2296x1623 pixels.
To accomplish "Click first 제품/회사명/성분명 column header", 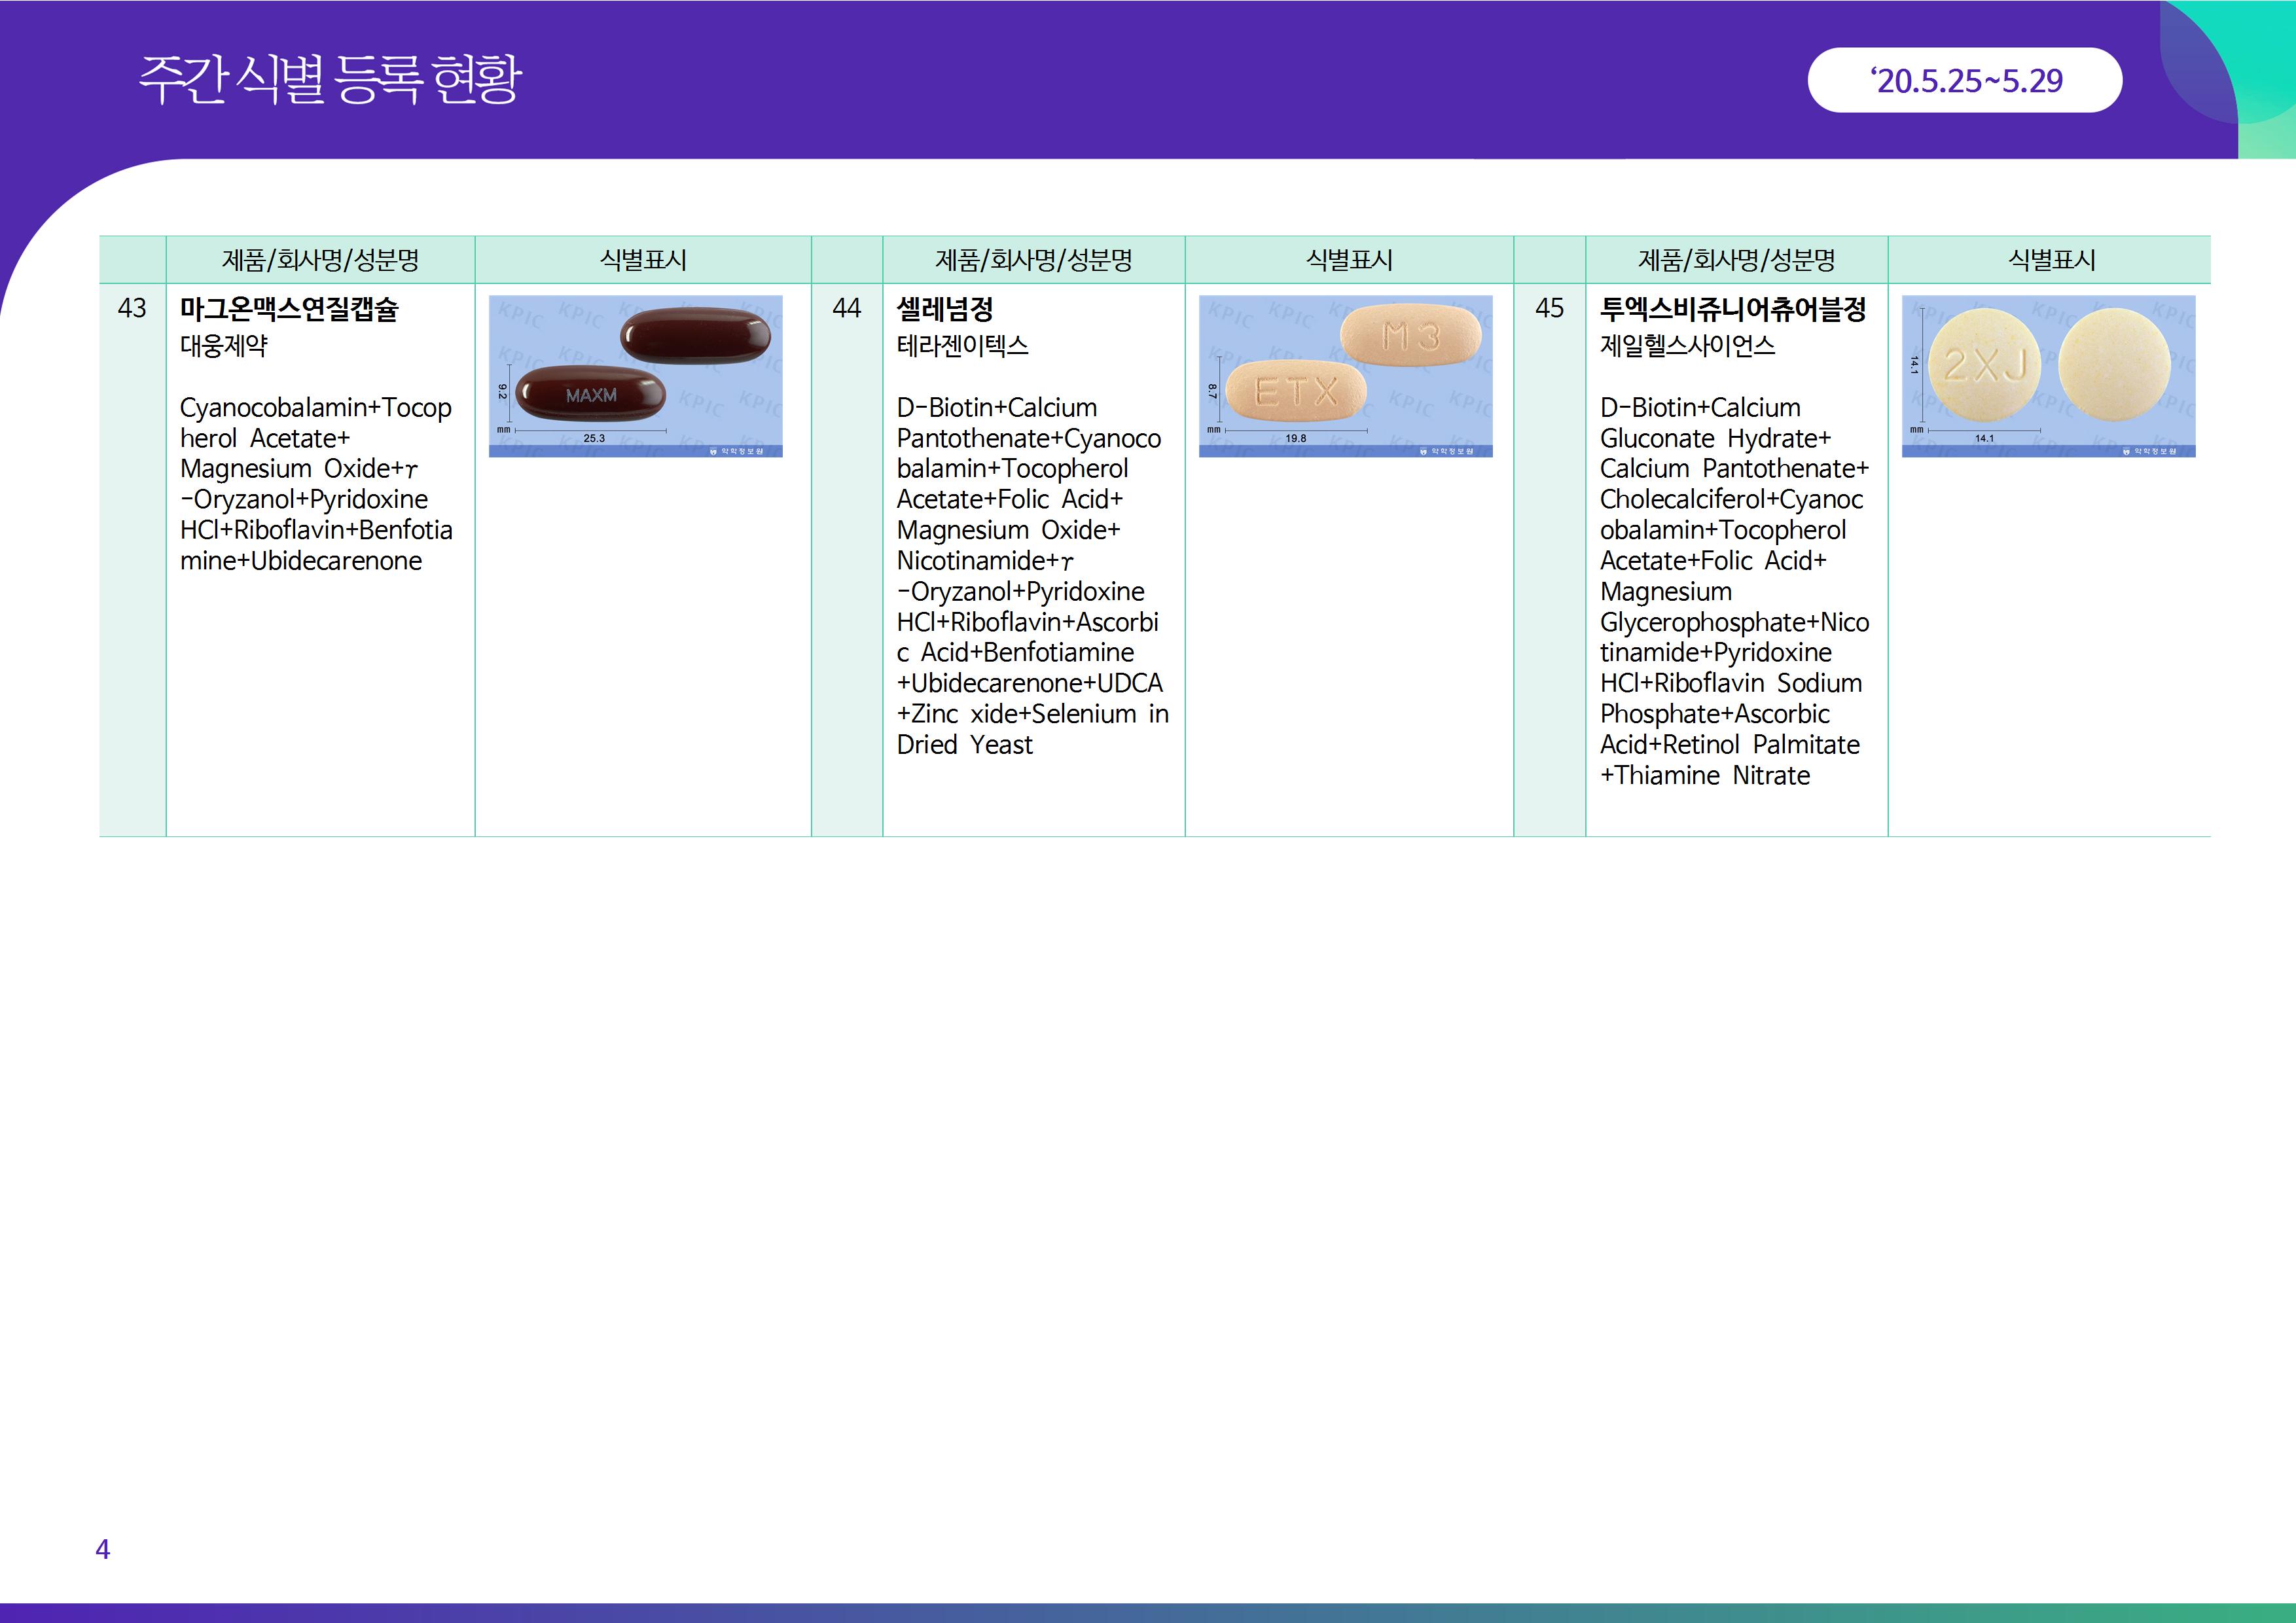I will tap(320, 260).
